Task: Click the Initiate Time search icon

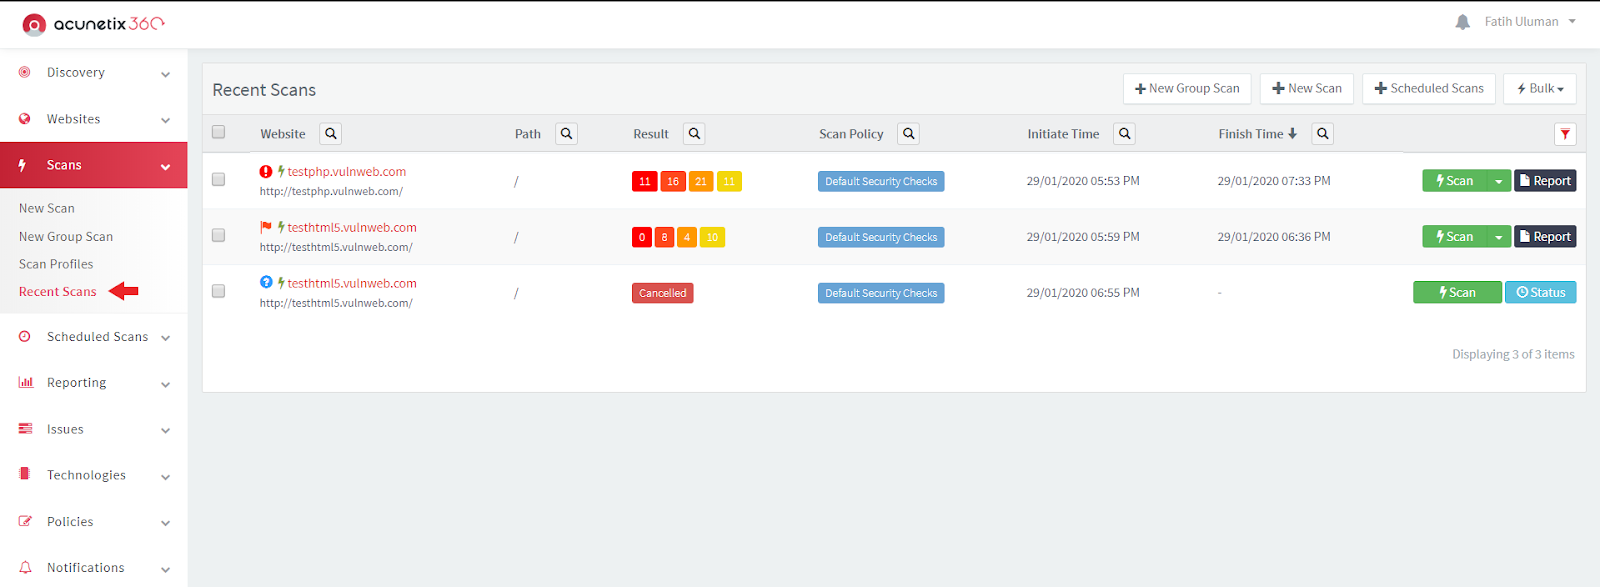Action: 1125,134
